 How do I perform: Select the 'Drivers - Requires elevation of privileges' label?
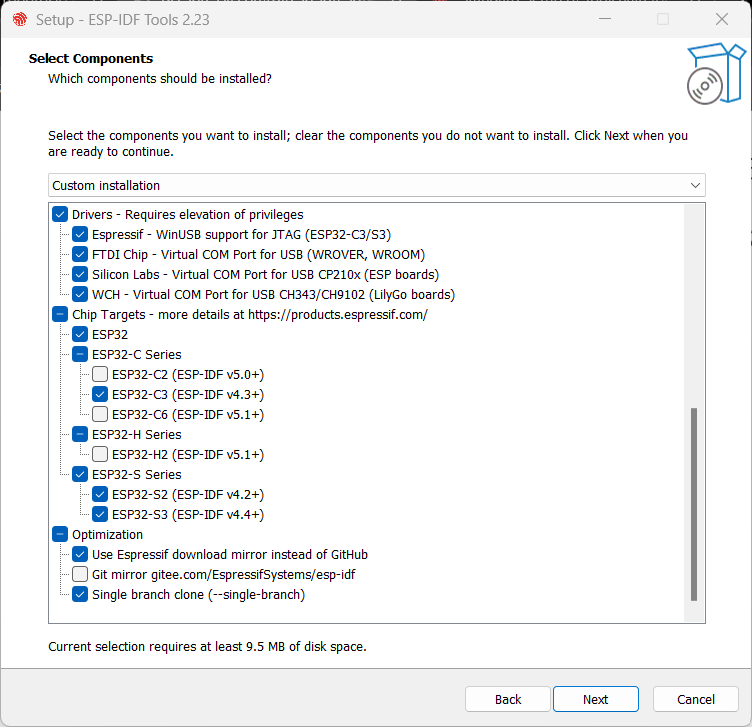[188, 214]
